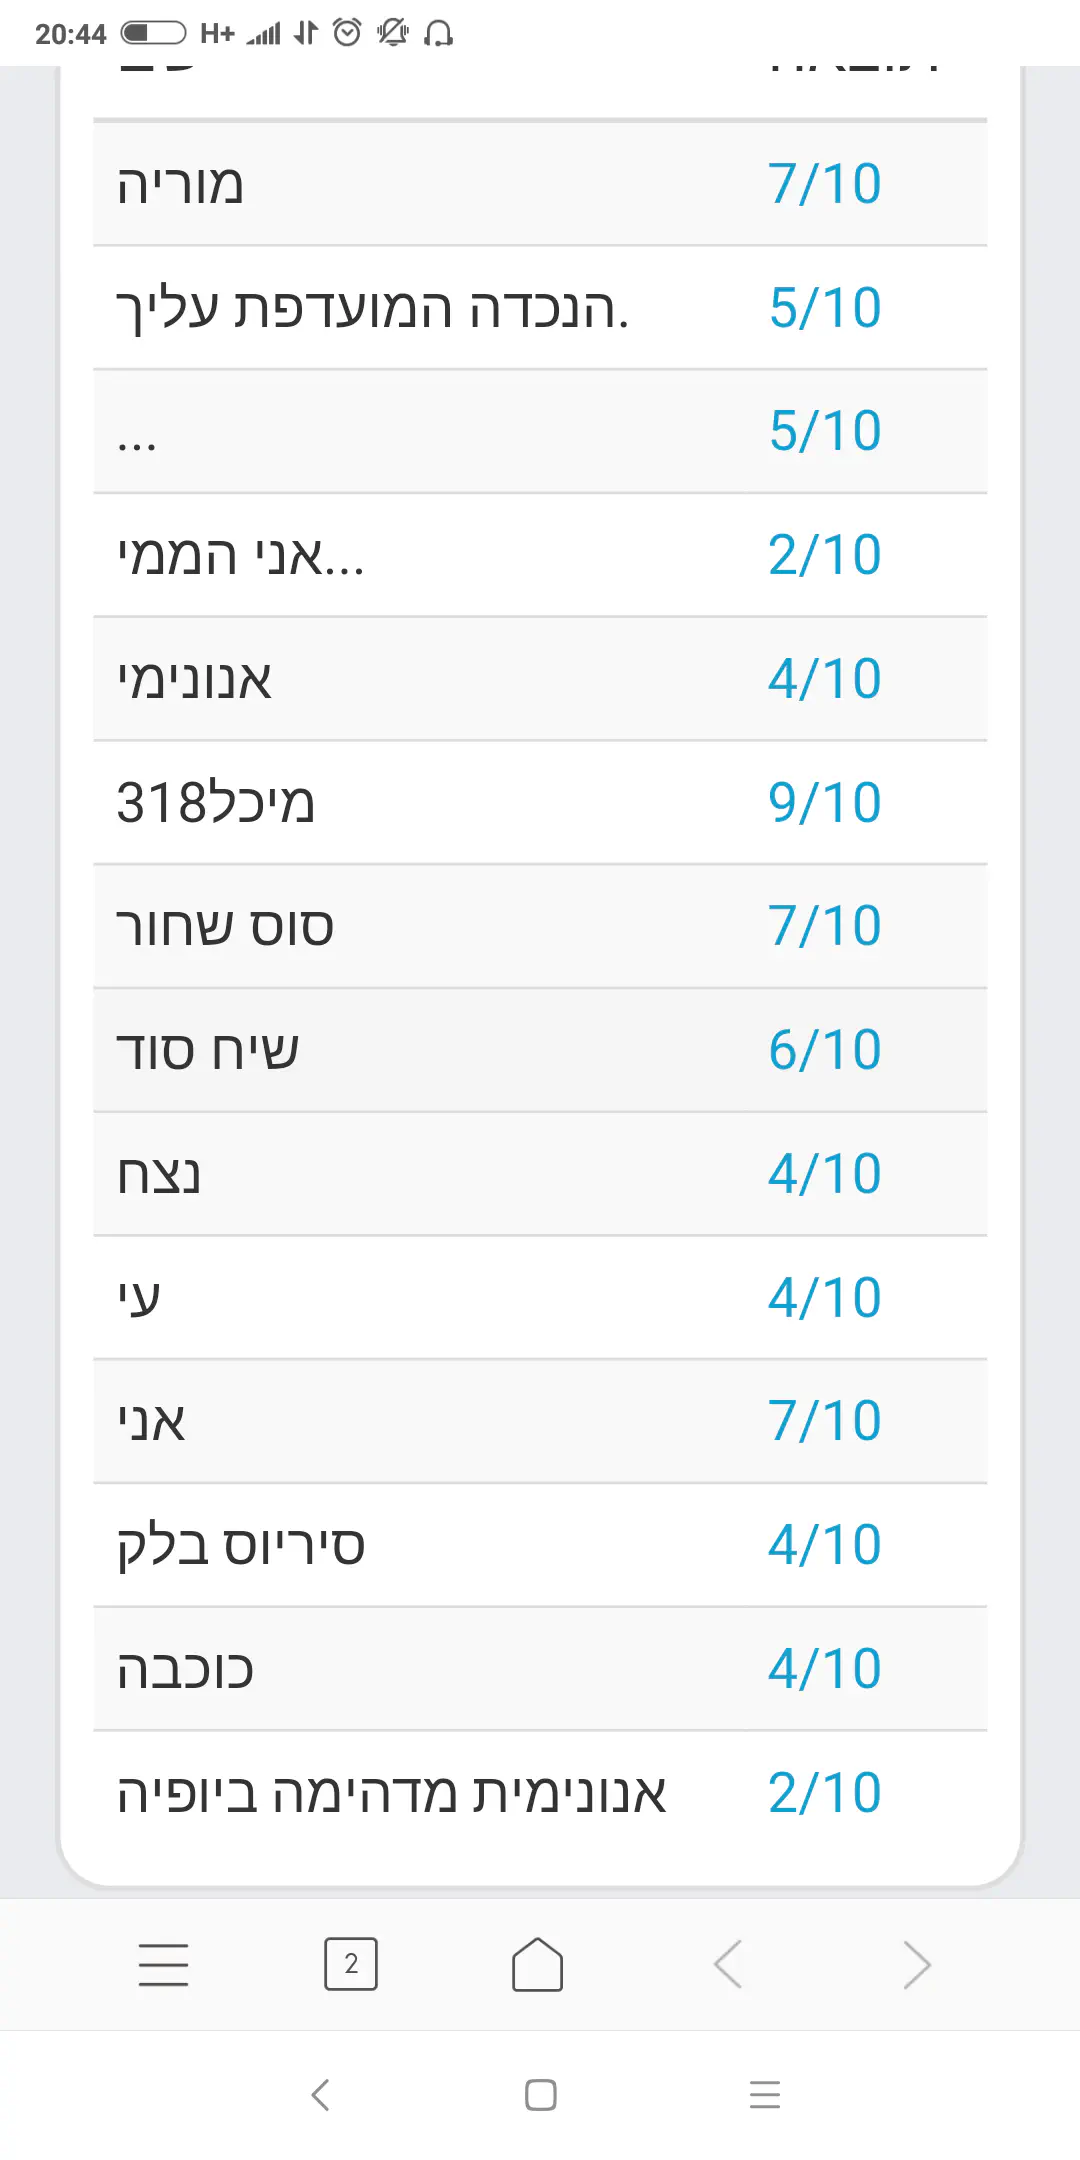The image size is (1080, 2160).
Task: Tap the אנונימית מדהימה ביופיה name
Action: pyautogui.click(x=391, y=1793)
